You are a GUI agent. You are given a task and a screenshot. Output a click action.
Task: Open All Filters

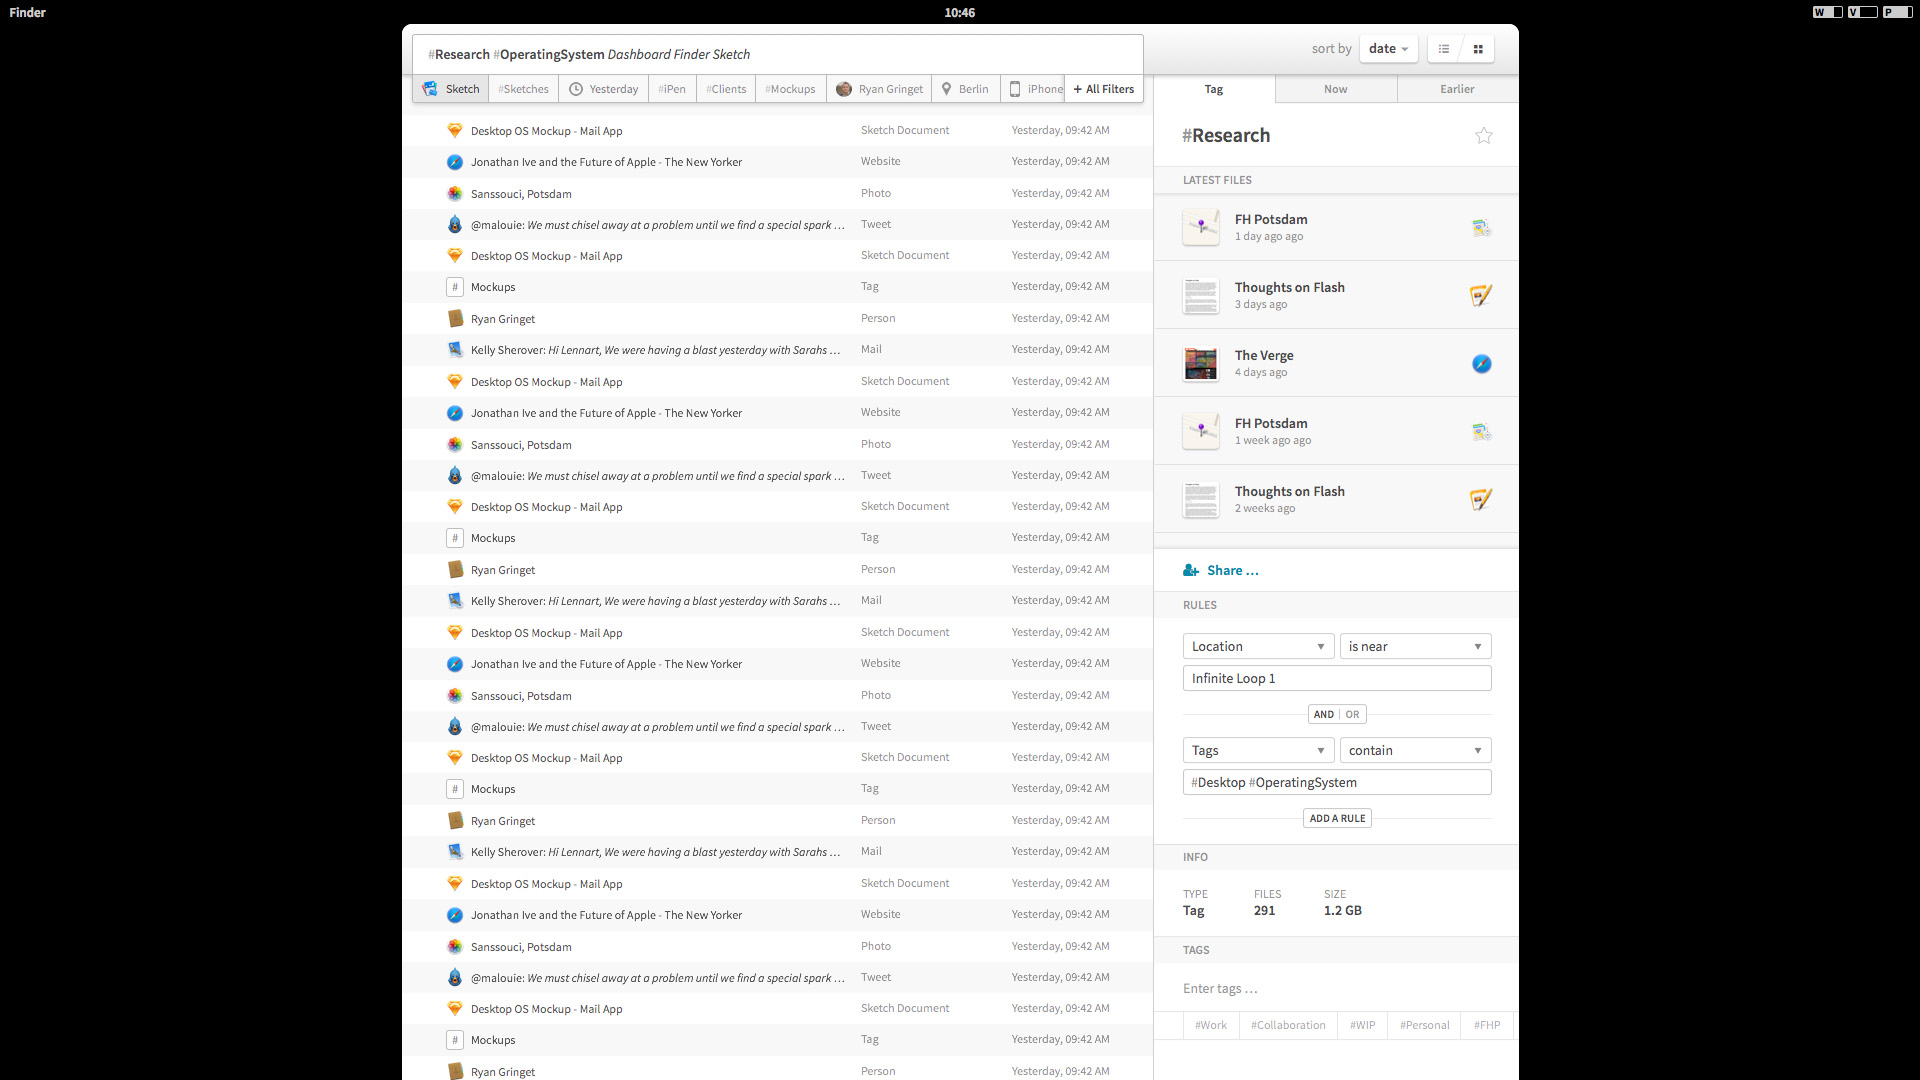1103,89
